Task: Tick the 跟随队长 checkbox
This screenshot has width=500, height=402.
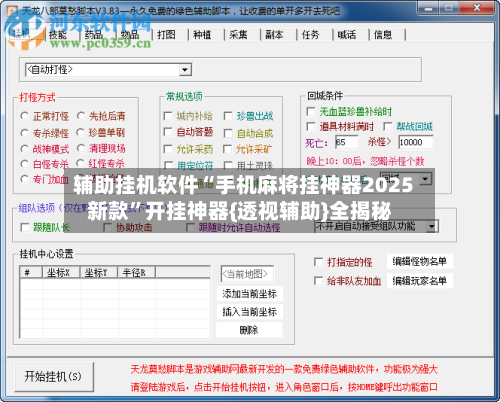Action: point(25,227)
